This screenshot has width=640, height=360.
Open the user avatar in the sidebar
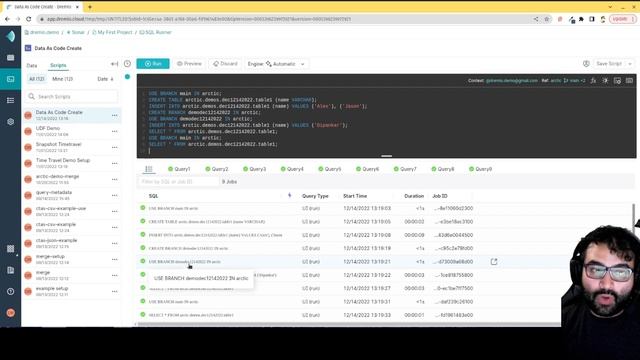[x=11, y=313]
